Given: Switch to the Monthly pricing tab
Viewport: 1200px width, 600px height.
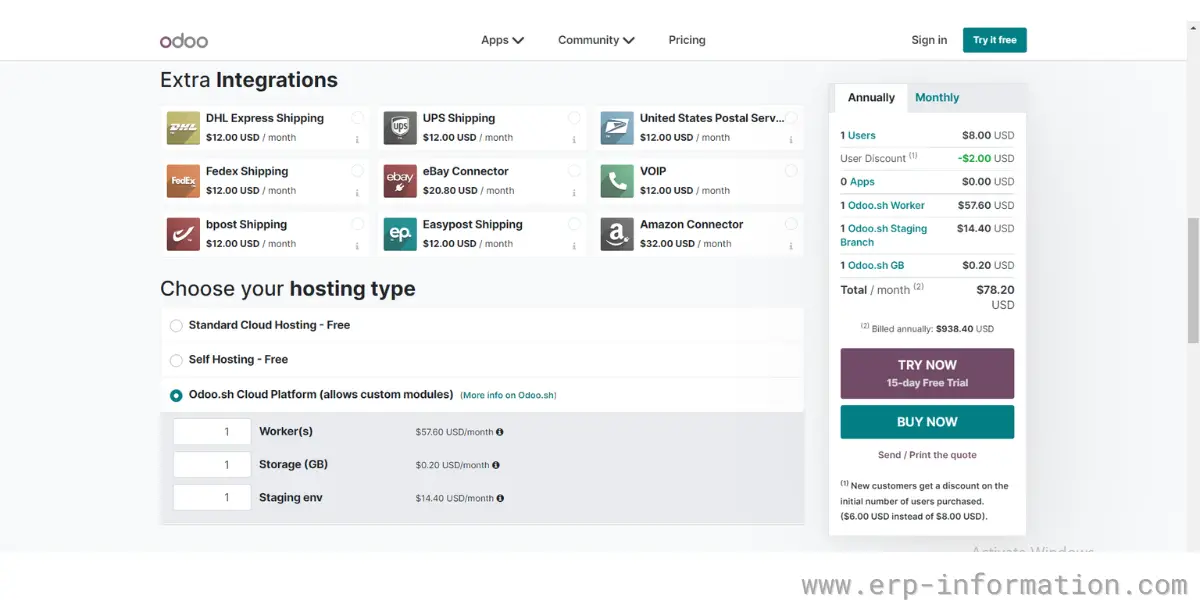Looking at the screenshot, I should (937, 97).
